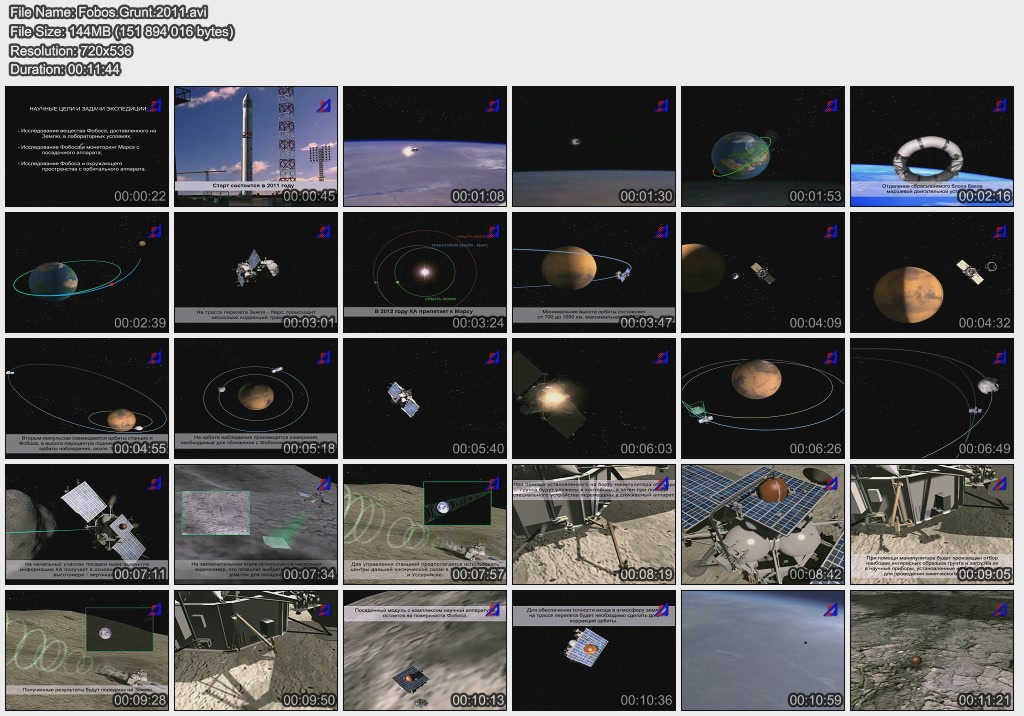Open the lander with red sphere thumbnail at 00:08:42

click(763, 524)
